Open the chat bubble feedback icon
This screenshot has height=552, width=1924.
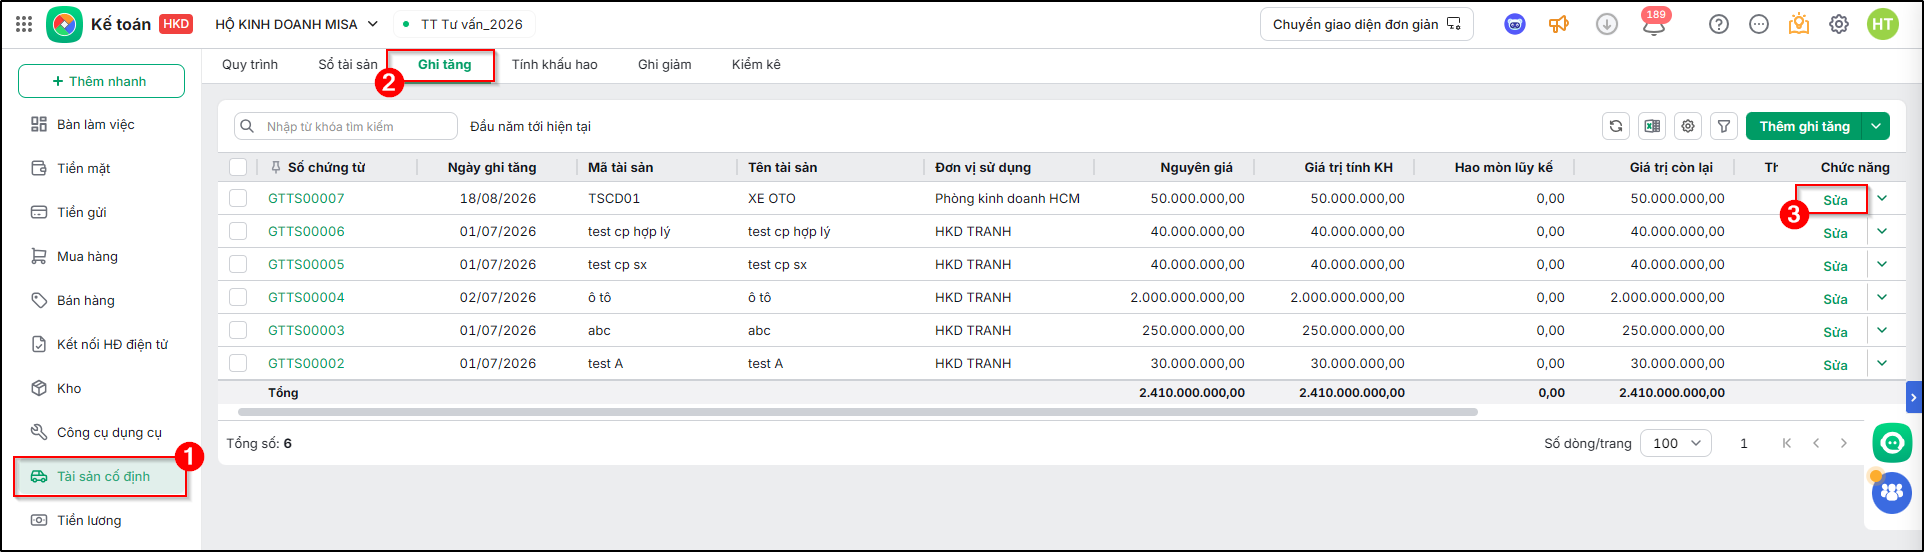pos(1759,24)
